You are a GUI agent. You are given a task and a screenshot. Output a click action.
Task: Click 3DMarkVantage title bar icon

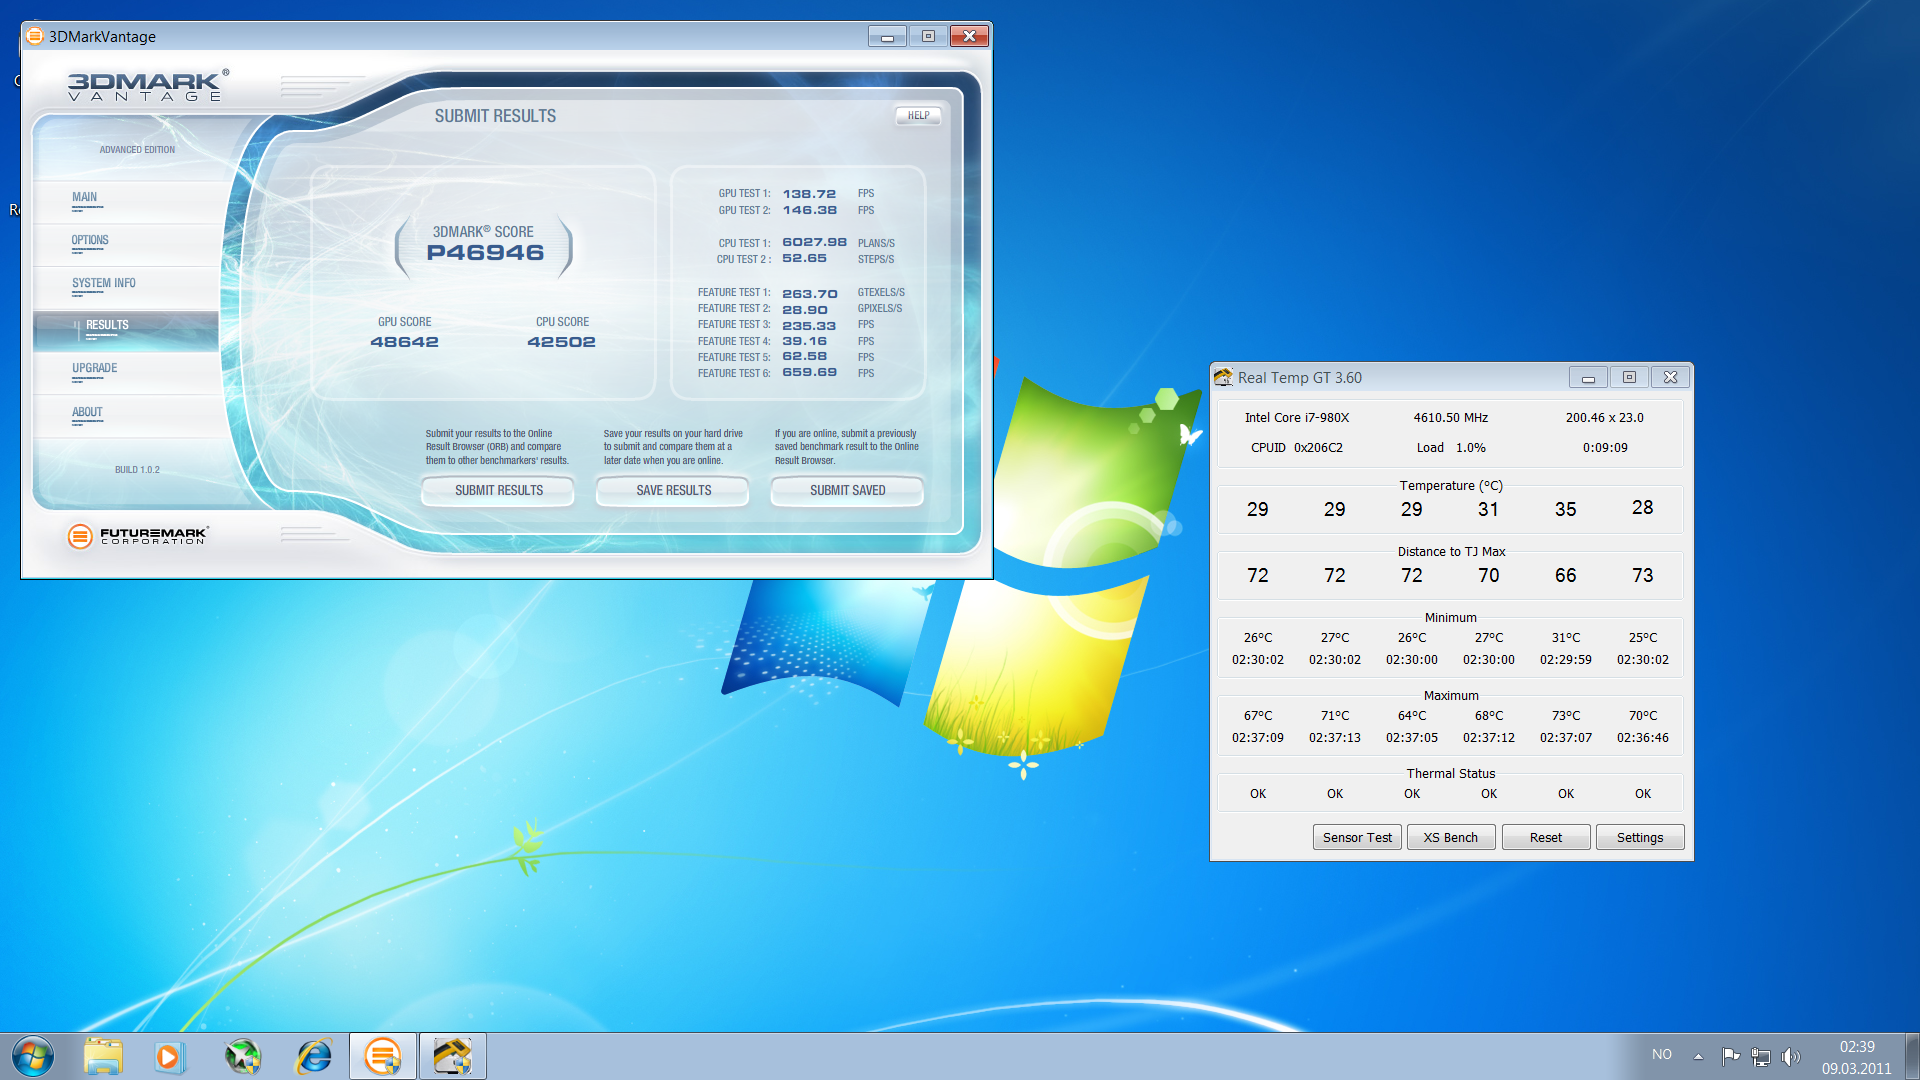click(x=35, y=36)
